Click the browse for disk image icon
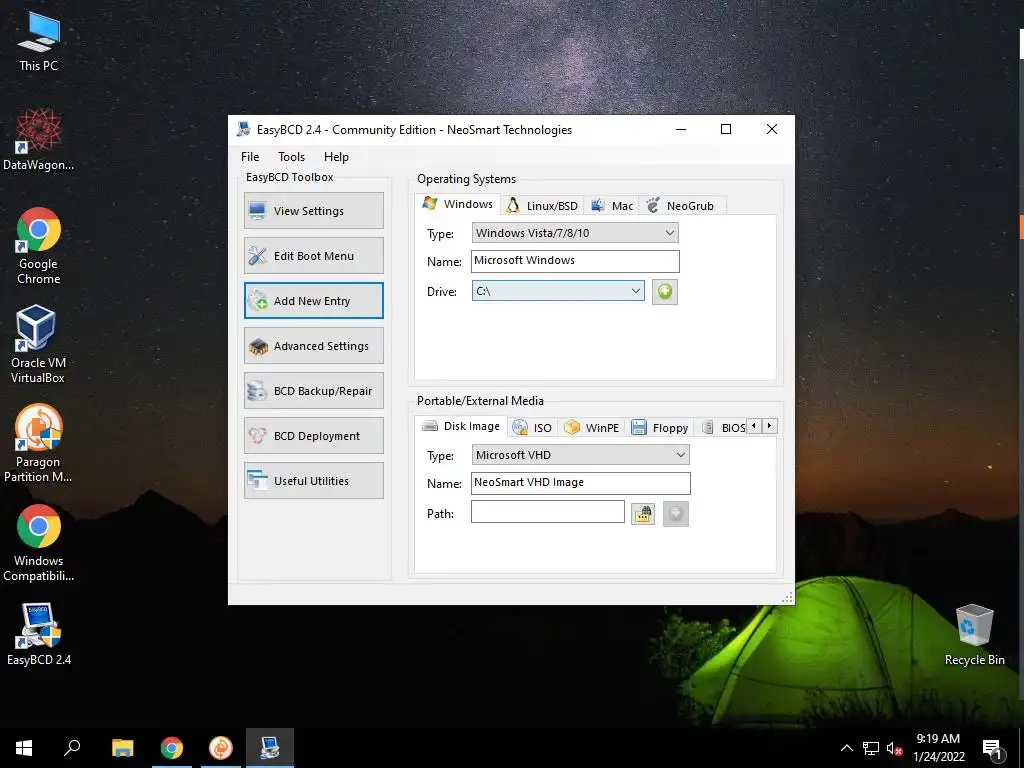This screenshot has height=768, width=1024. click(x=643, y=514)
